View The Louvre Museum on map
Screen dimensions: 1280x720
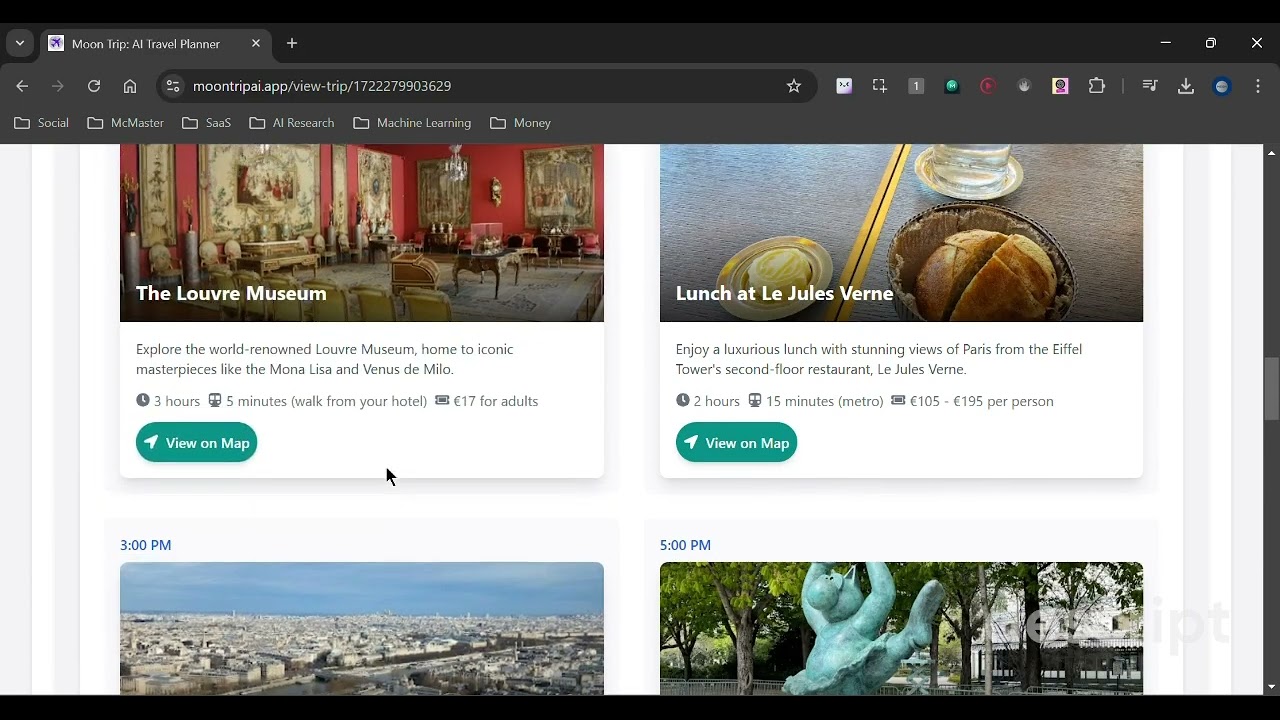[196, 443]
